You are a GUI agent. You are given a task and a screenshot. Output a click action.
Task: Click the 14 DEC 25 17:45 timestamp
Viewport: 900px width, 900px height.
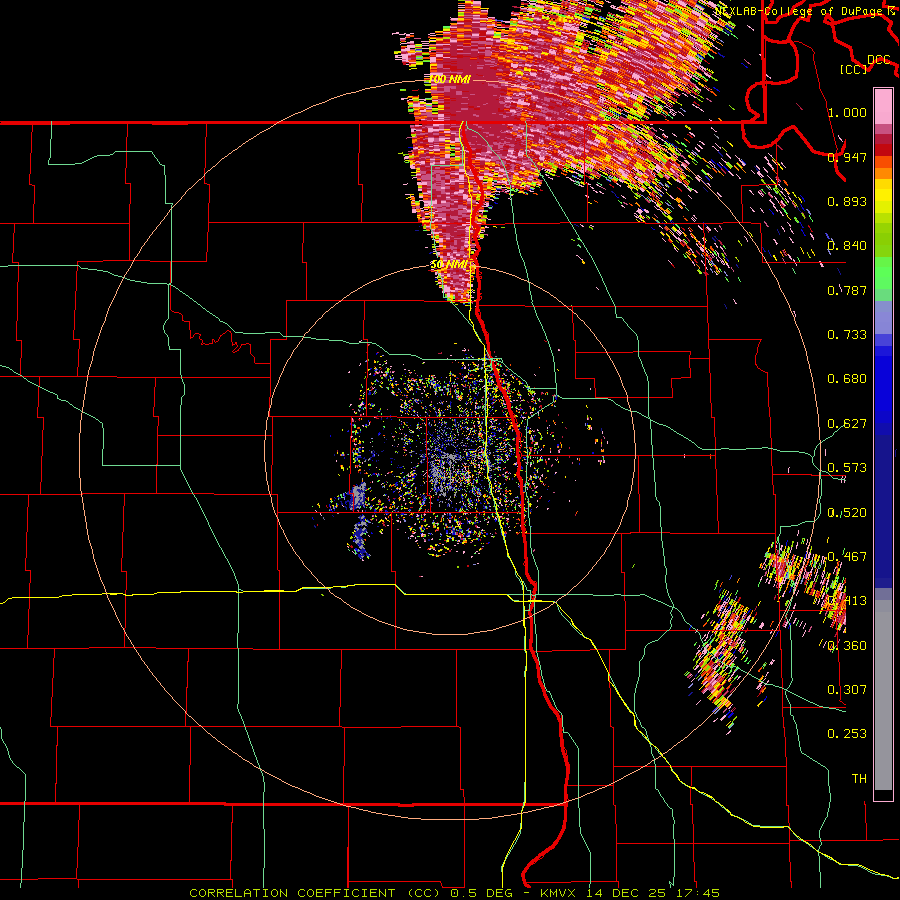coord(651,893)
